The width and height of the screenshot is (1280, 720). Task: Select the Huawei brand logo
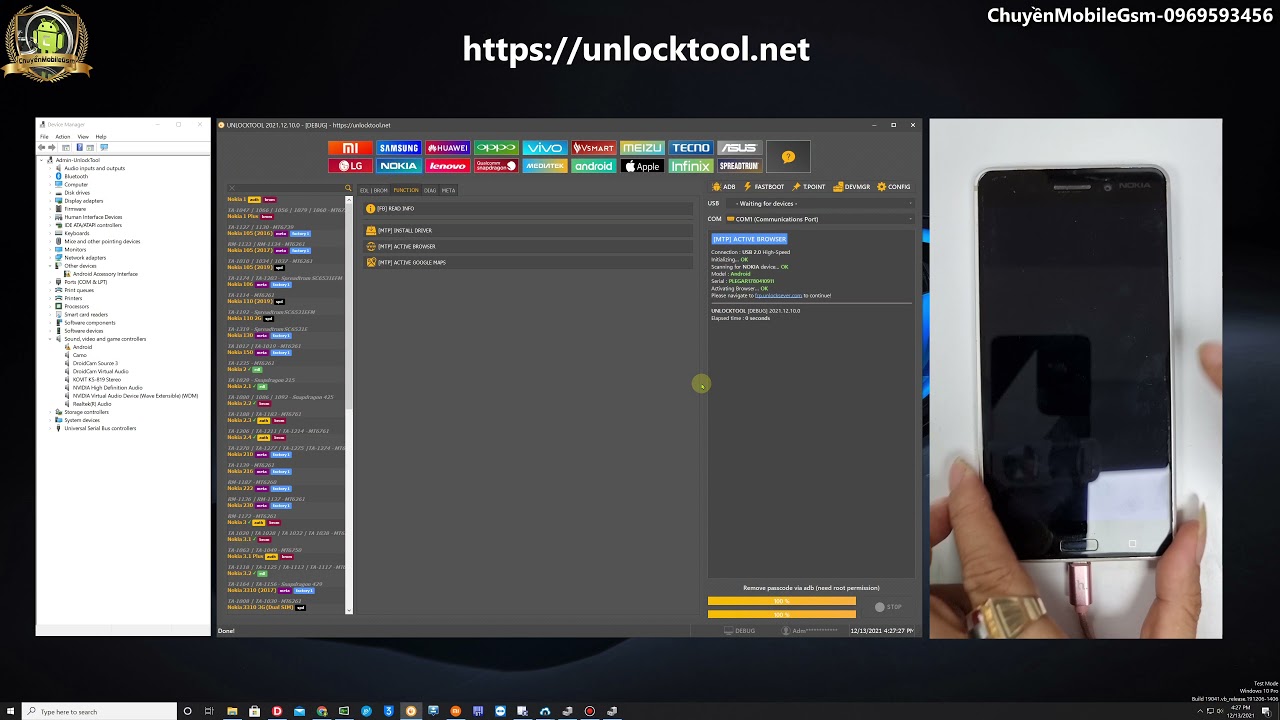tap(447, 148)
